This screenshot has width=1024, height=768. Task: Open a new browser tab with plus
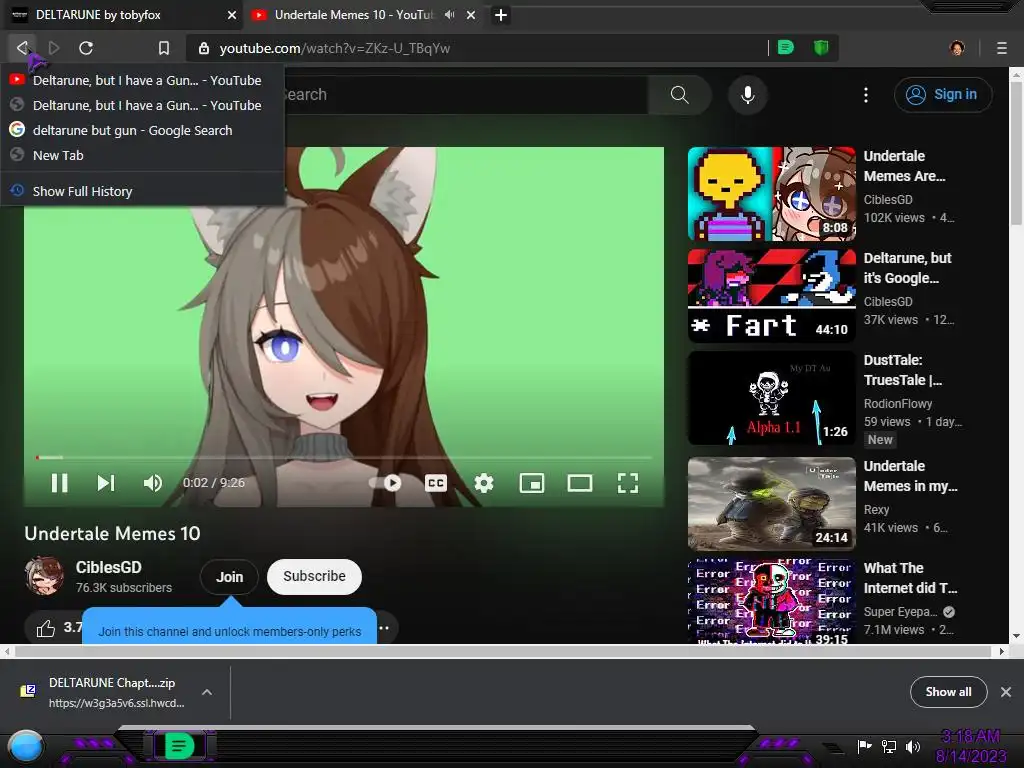[501, 14]
